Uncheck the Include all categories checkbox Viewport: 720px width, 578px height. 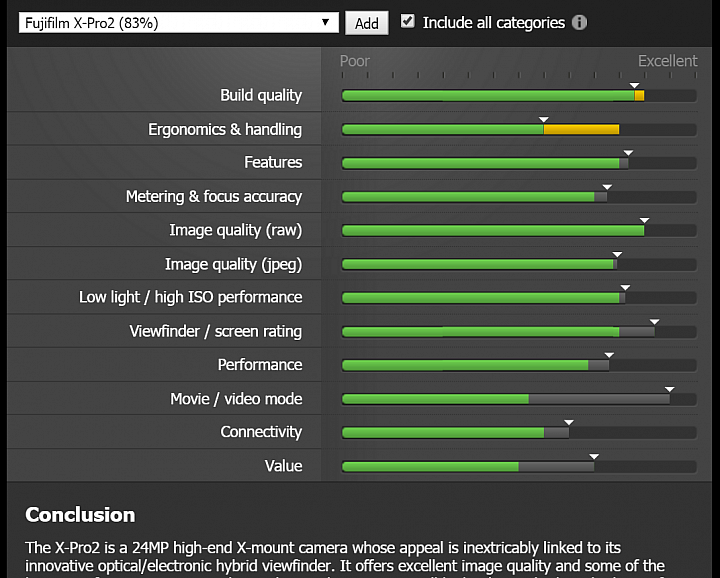[407, 21]
